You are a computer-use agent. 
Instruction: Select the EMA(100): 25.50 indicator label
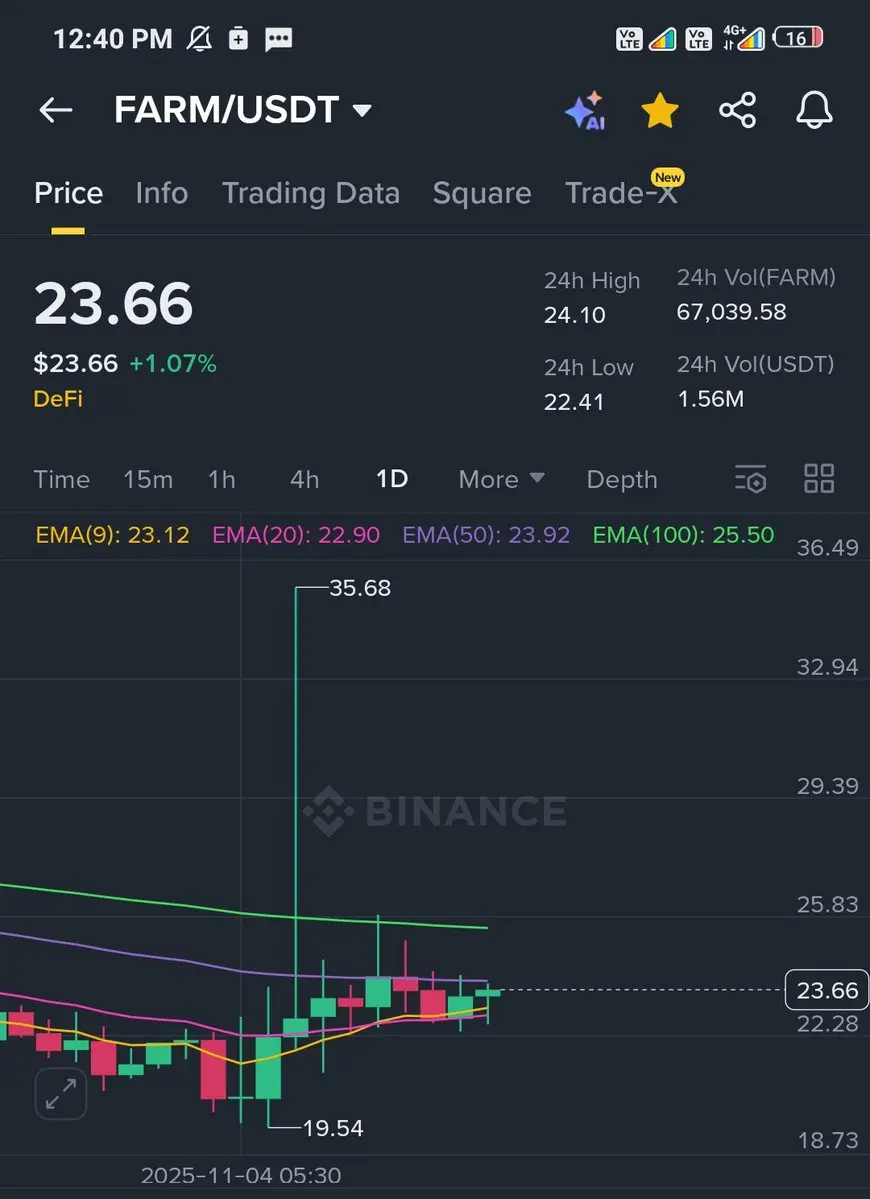pyautogui.click(x=683, y=535)
